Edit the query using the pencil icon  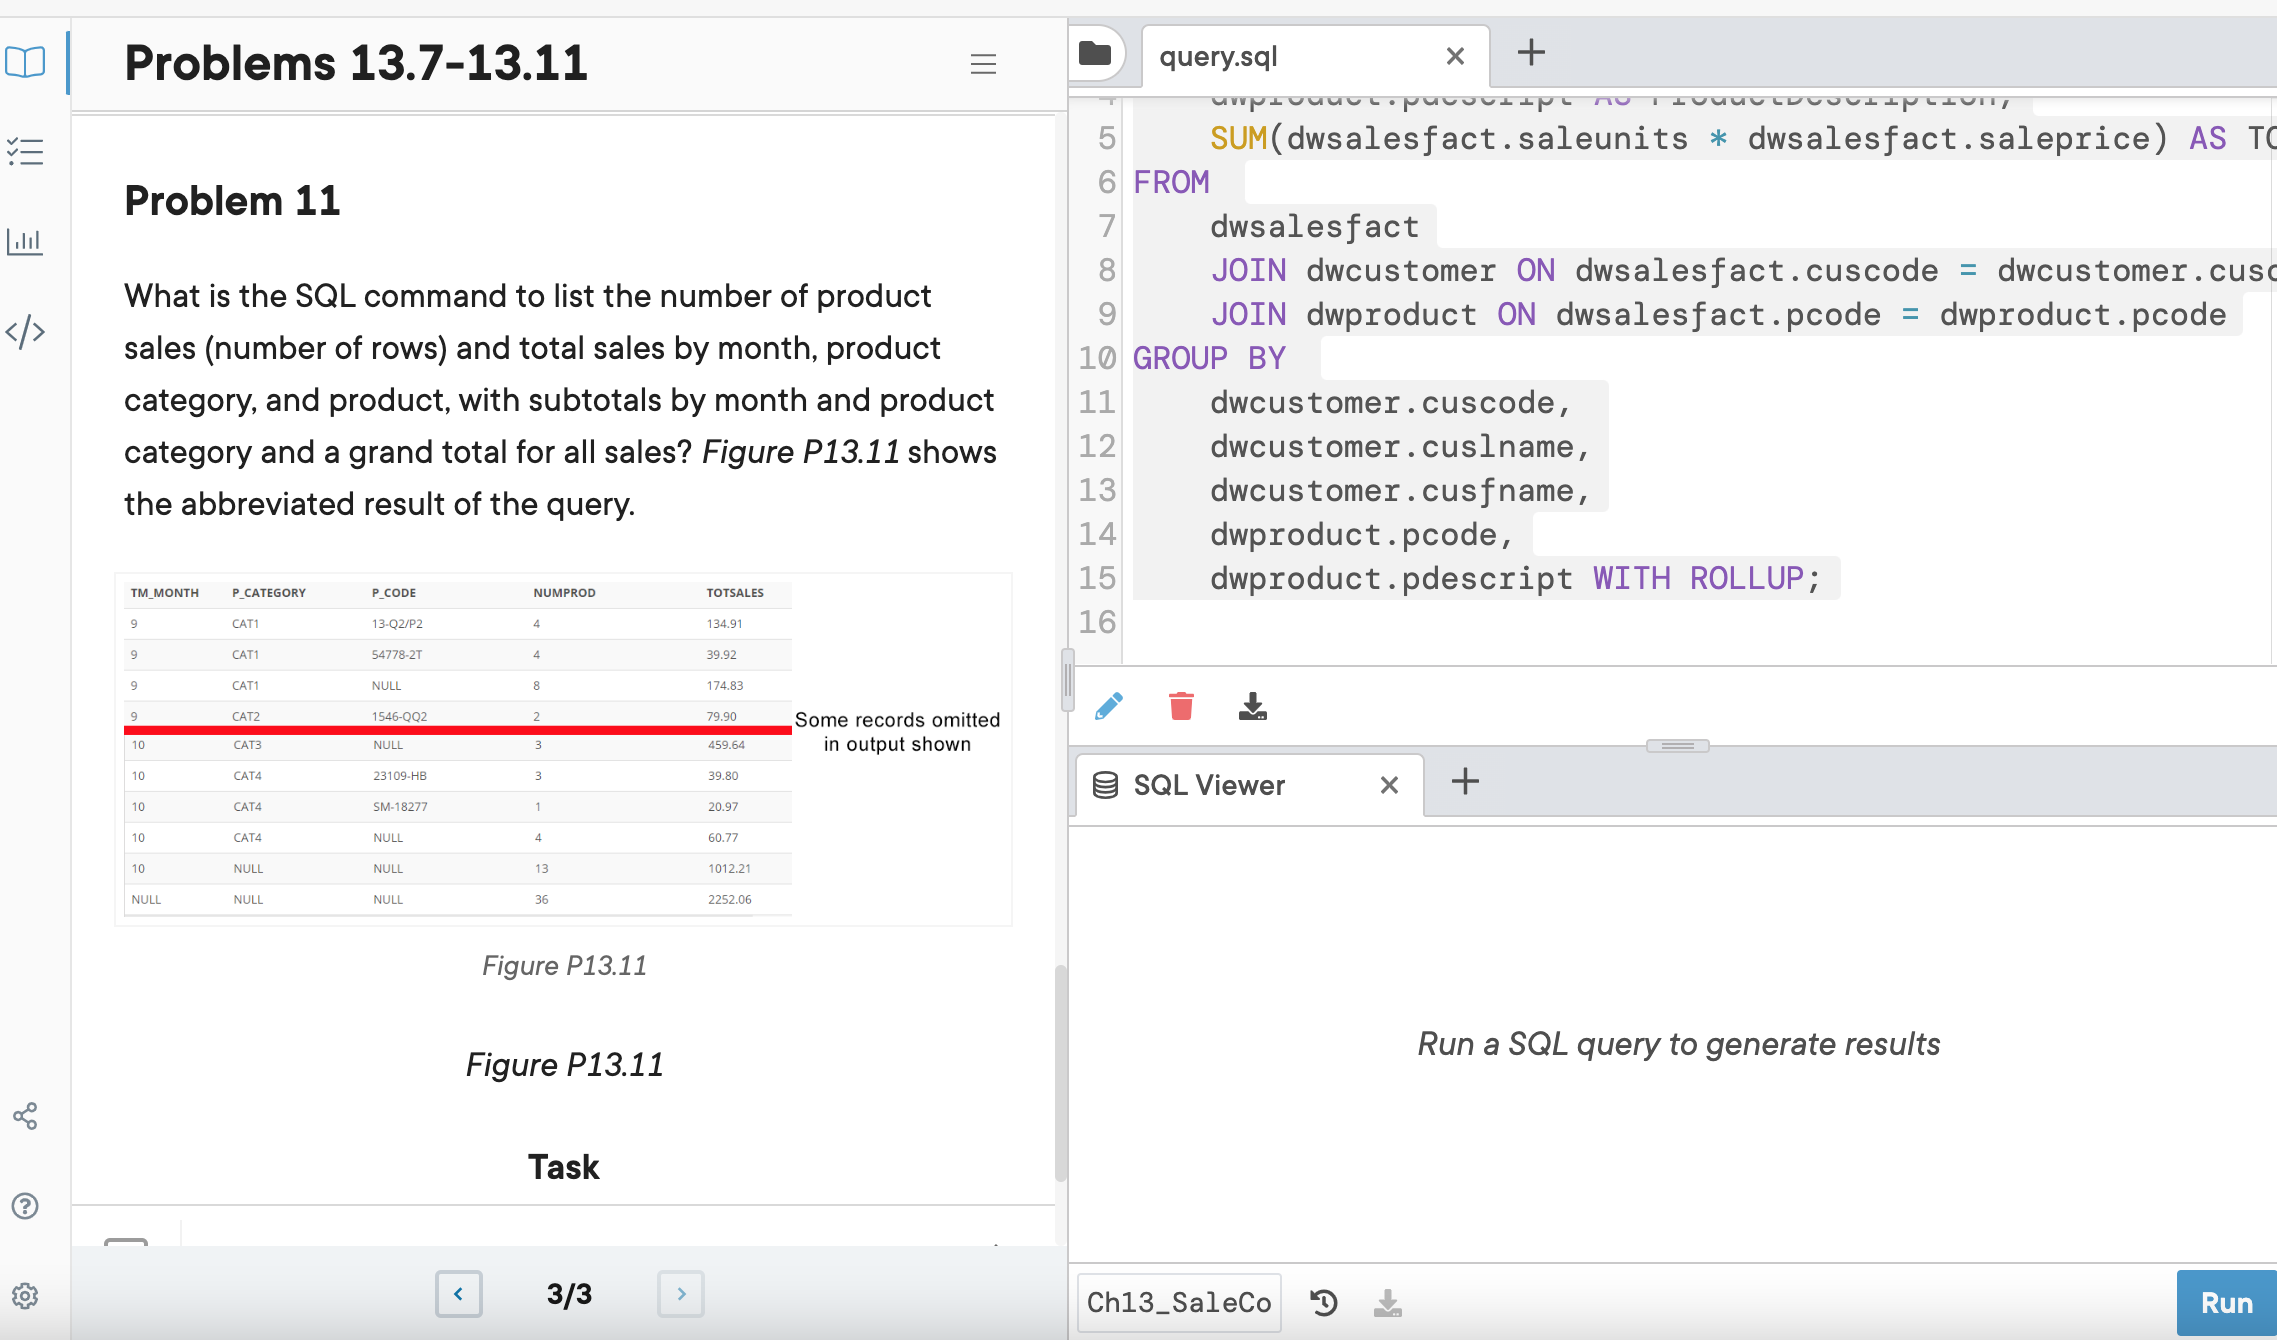click(x=1108, y=705)
